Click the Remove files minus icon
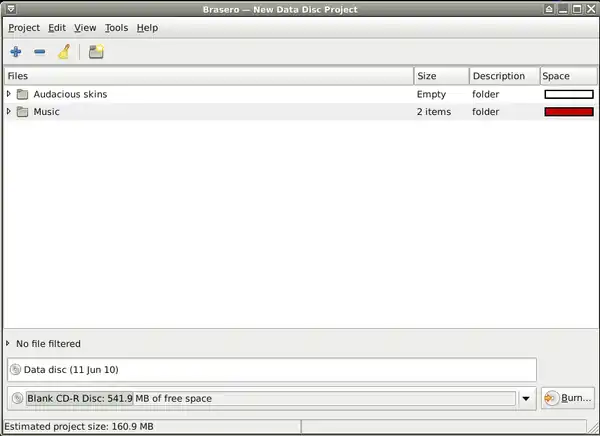Viewport: 600px width, 436px height. [39, 52]
